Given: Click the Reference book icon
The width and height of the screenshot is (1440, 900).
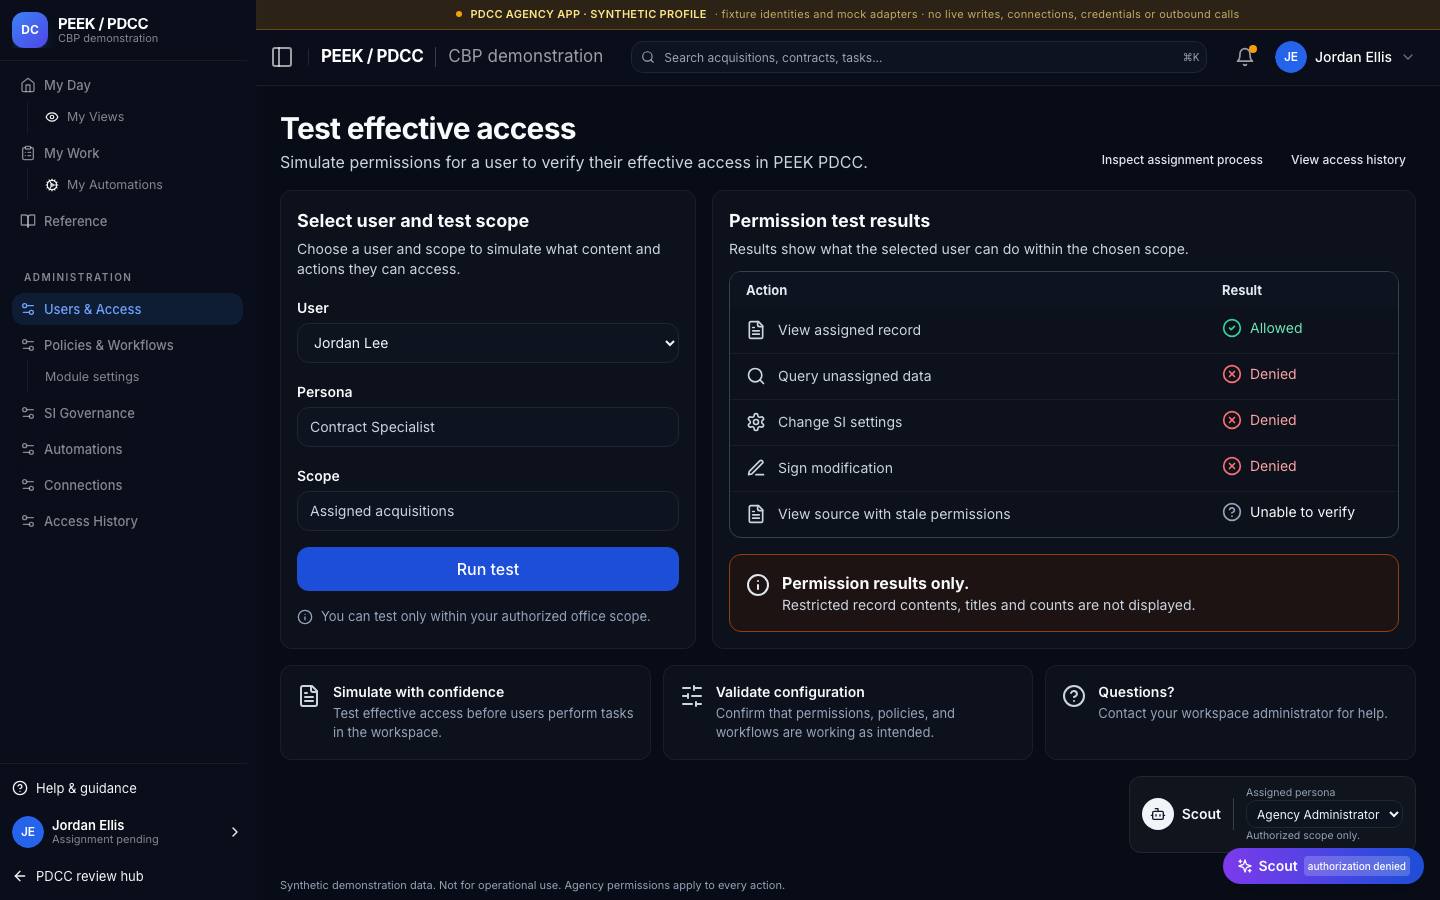Looking at the screenshot, I should click(x=28, y=221).
